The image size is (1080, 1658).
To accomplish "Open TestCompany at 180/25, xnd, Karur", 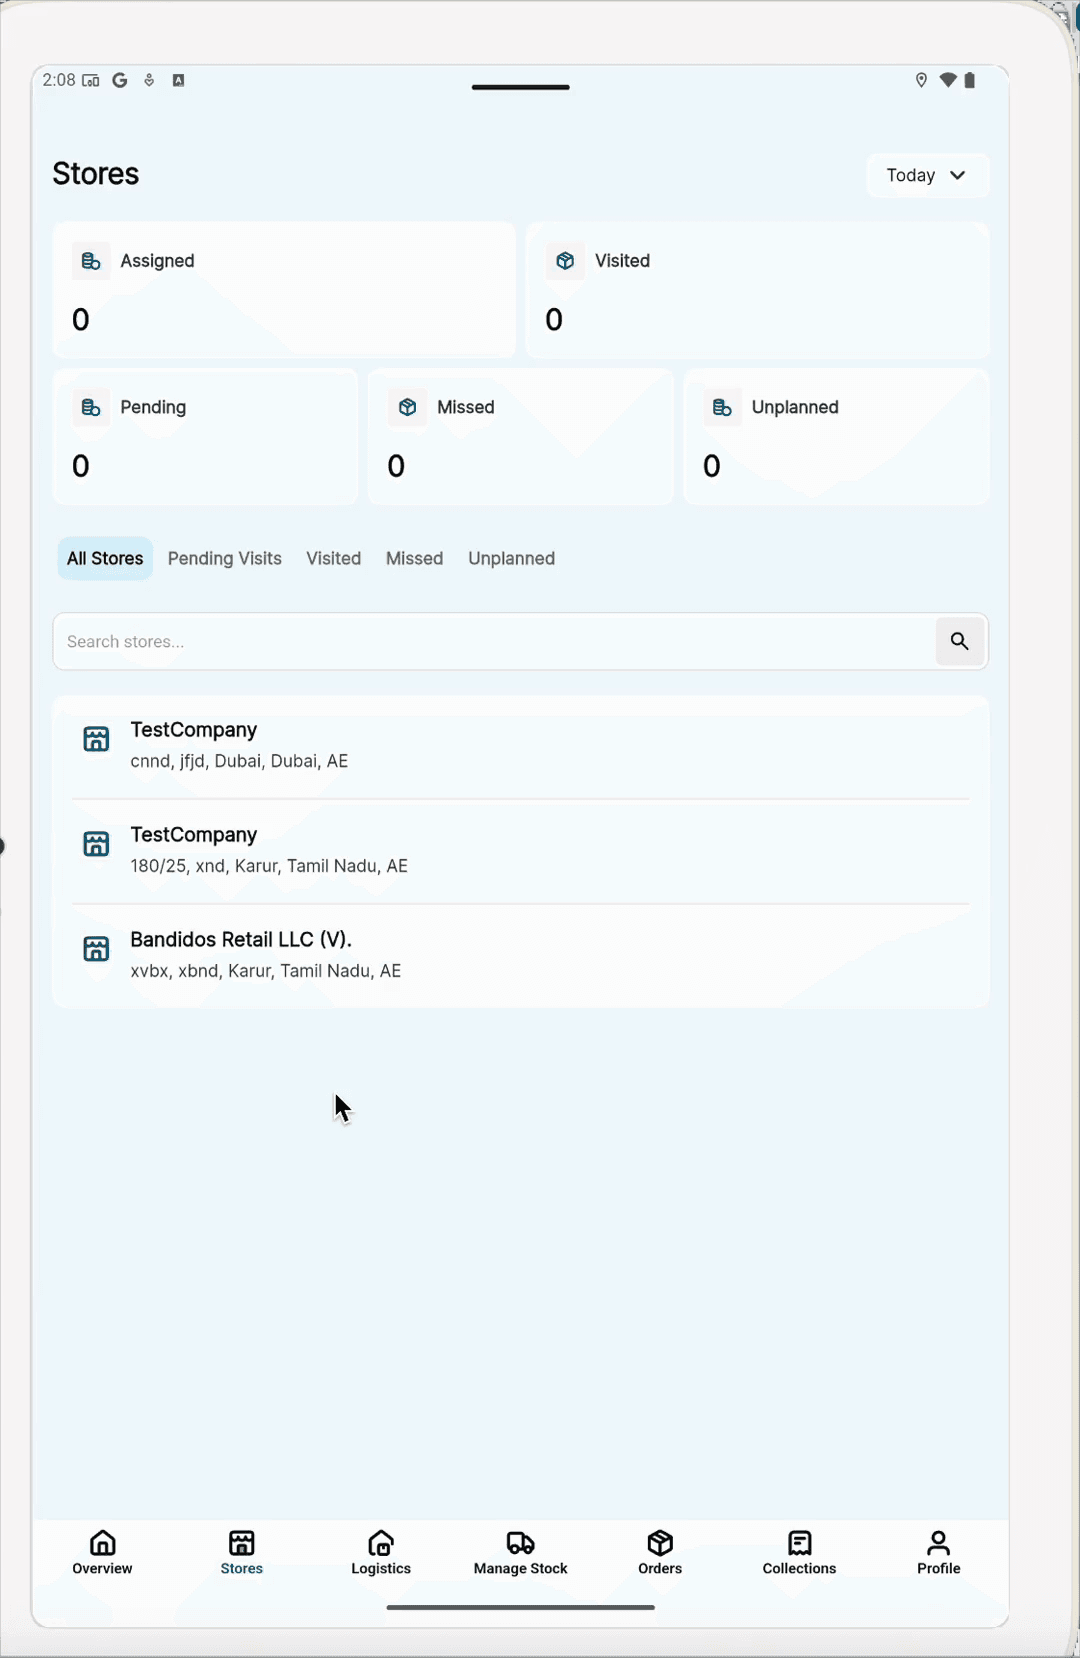I will click(x=521, y=850).
